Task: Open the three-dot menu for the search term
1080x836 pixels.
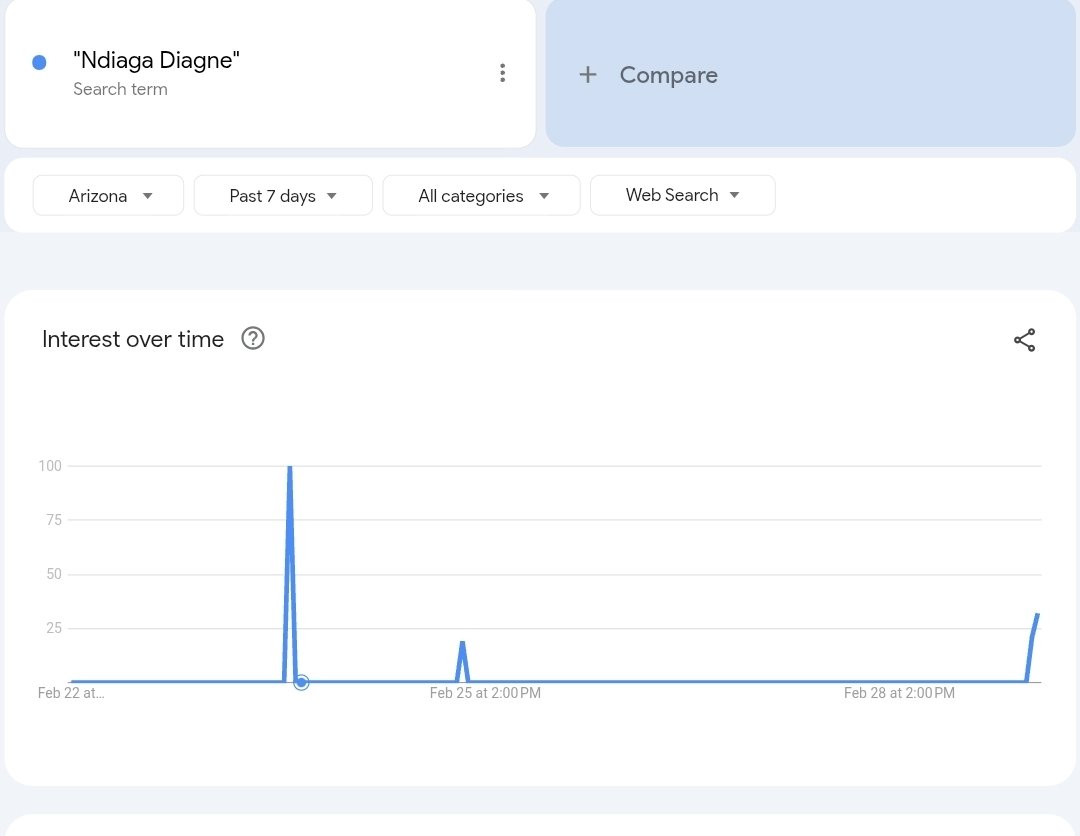Action: coord(502,73)
